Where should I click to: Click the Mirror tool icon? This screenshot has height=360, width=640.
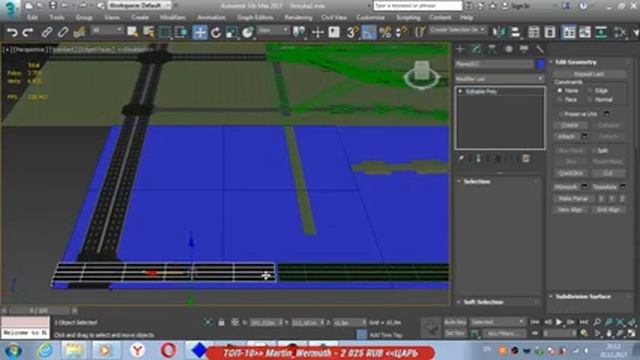click(499, 32)
